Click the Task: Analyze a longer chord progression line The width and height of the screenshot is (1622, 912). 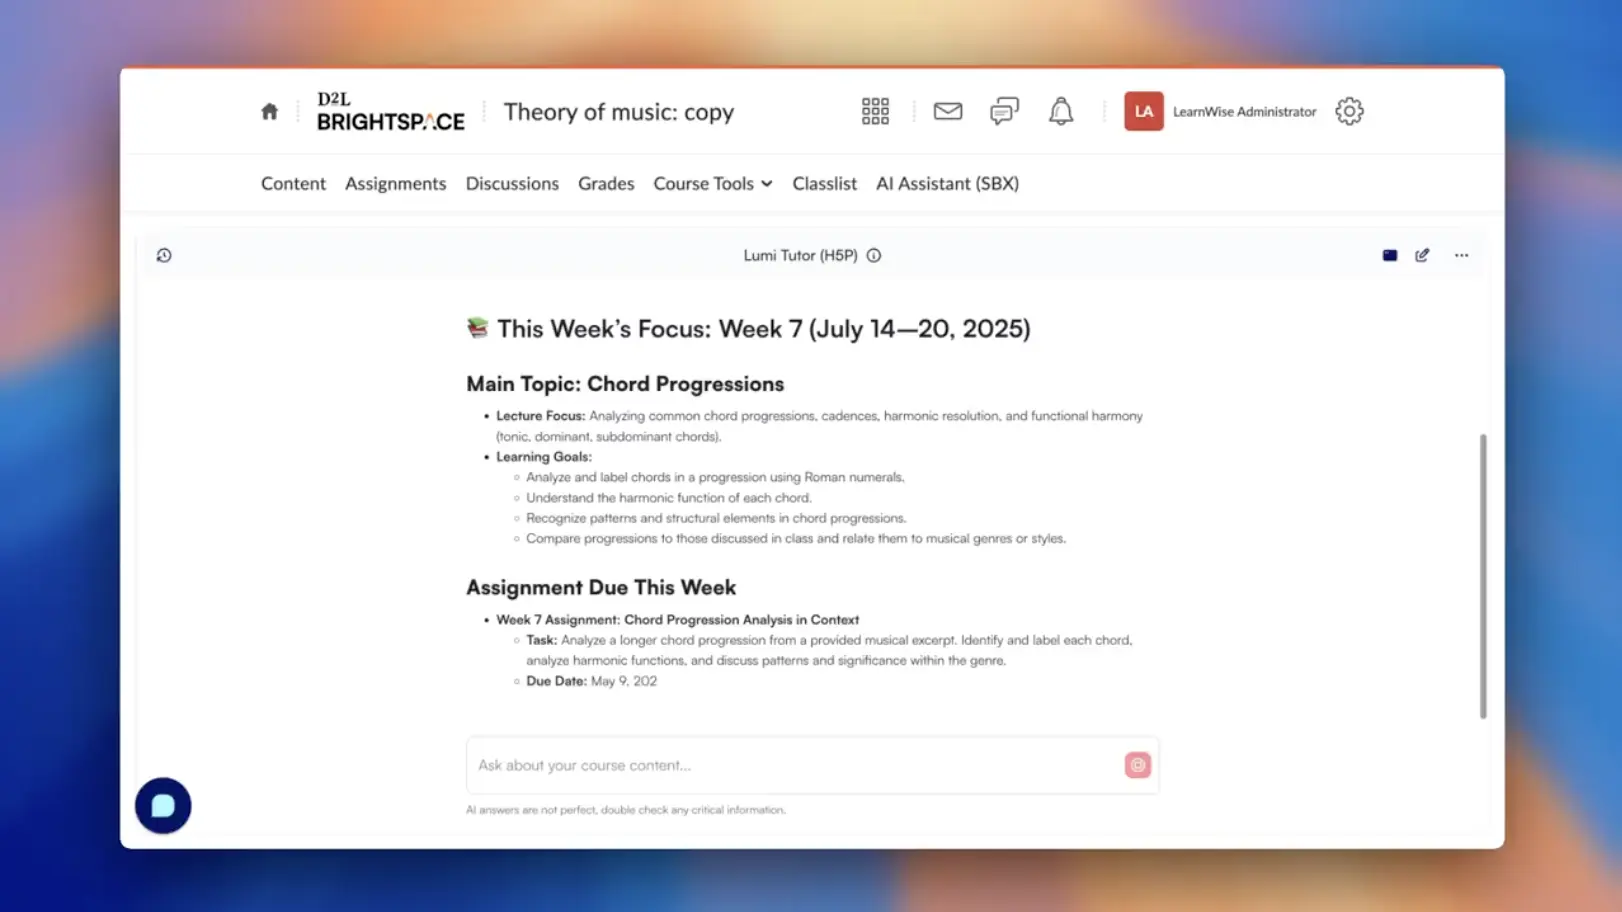pyautogui.click(x=829, y=650)
